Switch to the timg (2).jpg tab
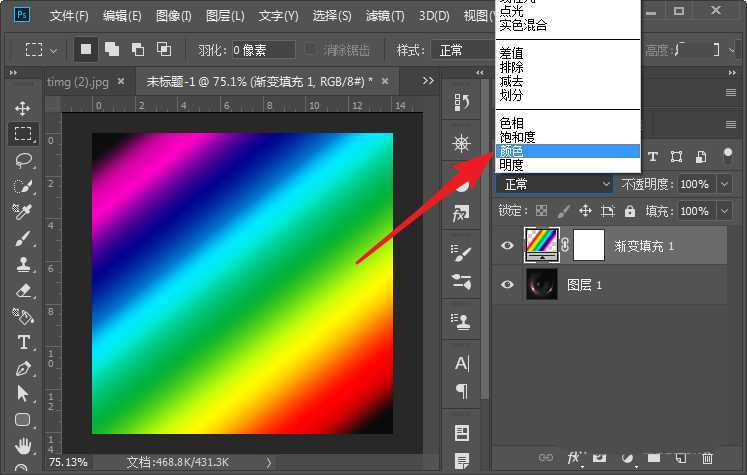Screen dimensions: 747x475 coord(78,81)
